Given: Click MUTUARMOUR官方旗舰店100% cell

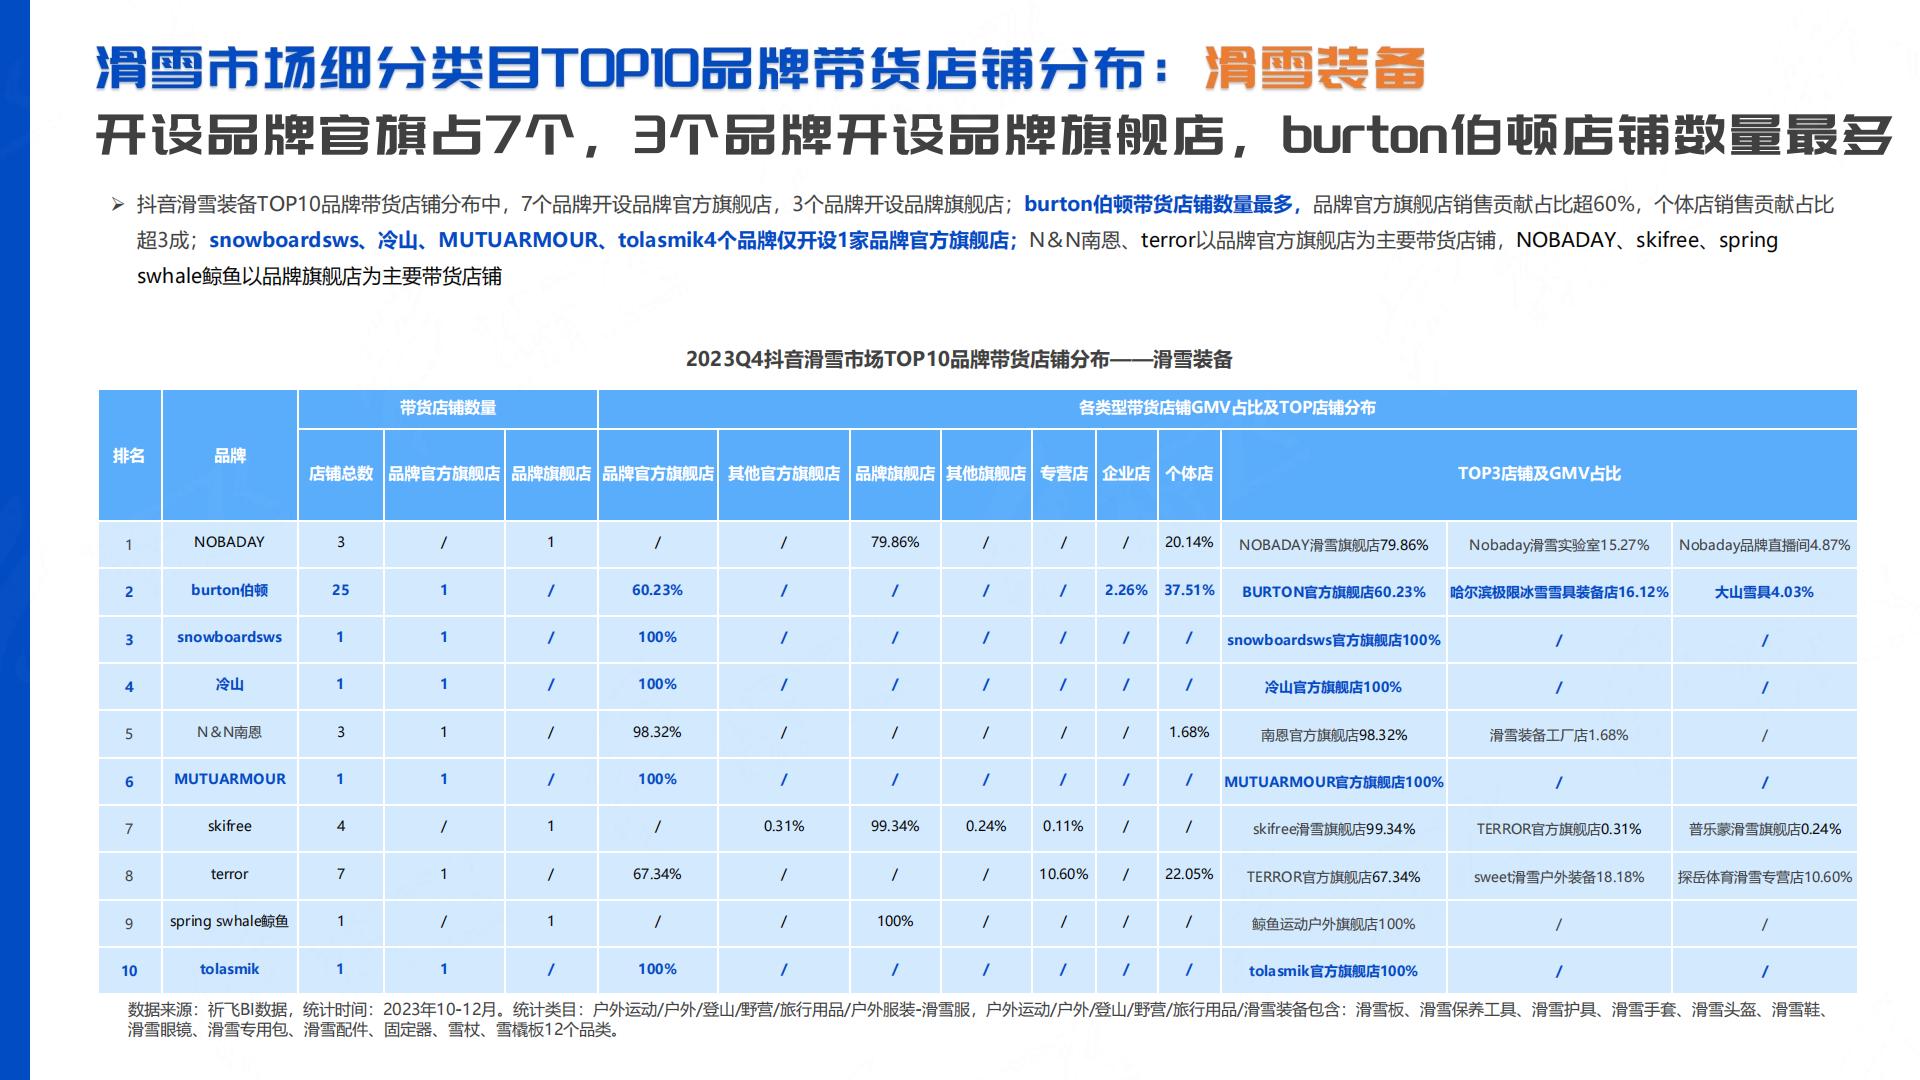Looking at the screenshot, I should [1334, 782].
